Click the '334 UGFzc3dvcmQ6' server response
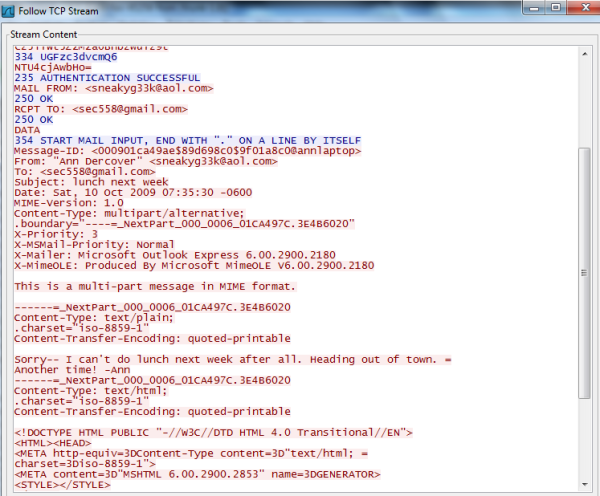600x496 pixels. 66,57
